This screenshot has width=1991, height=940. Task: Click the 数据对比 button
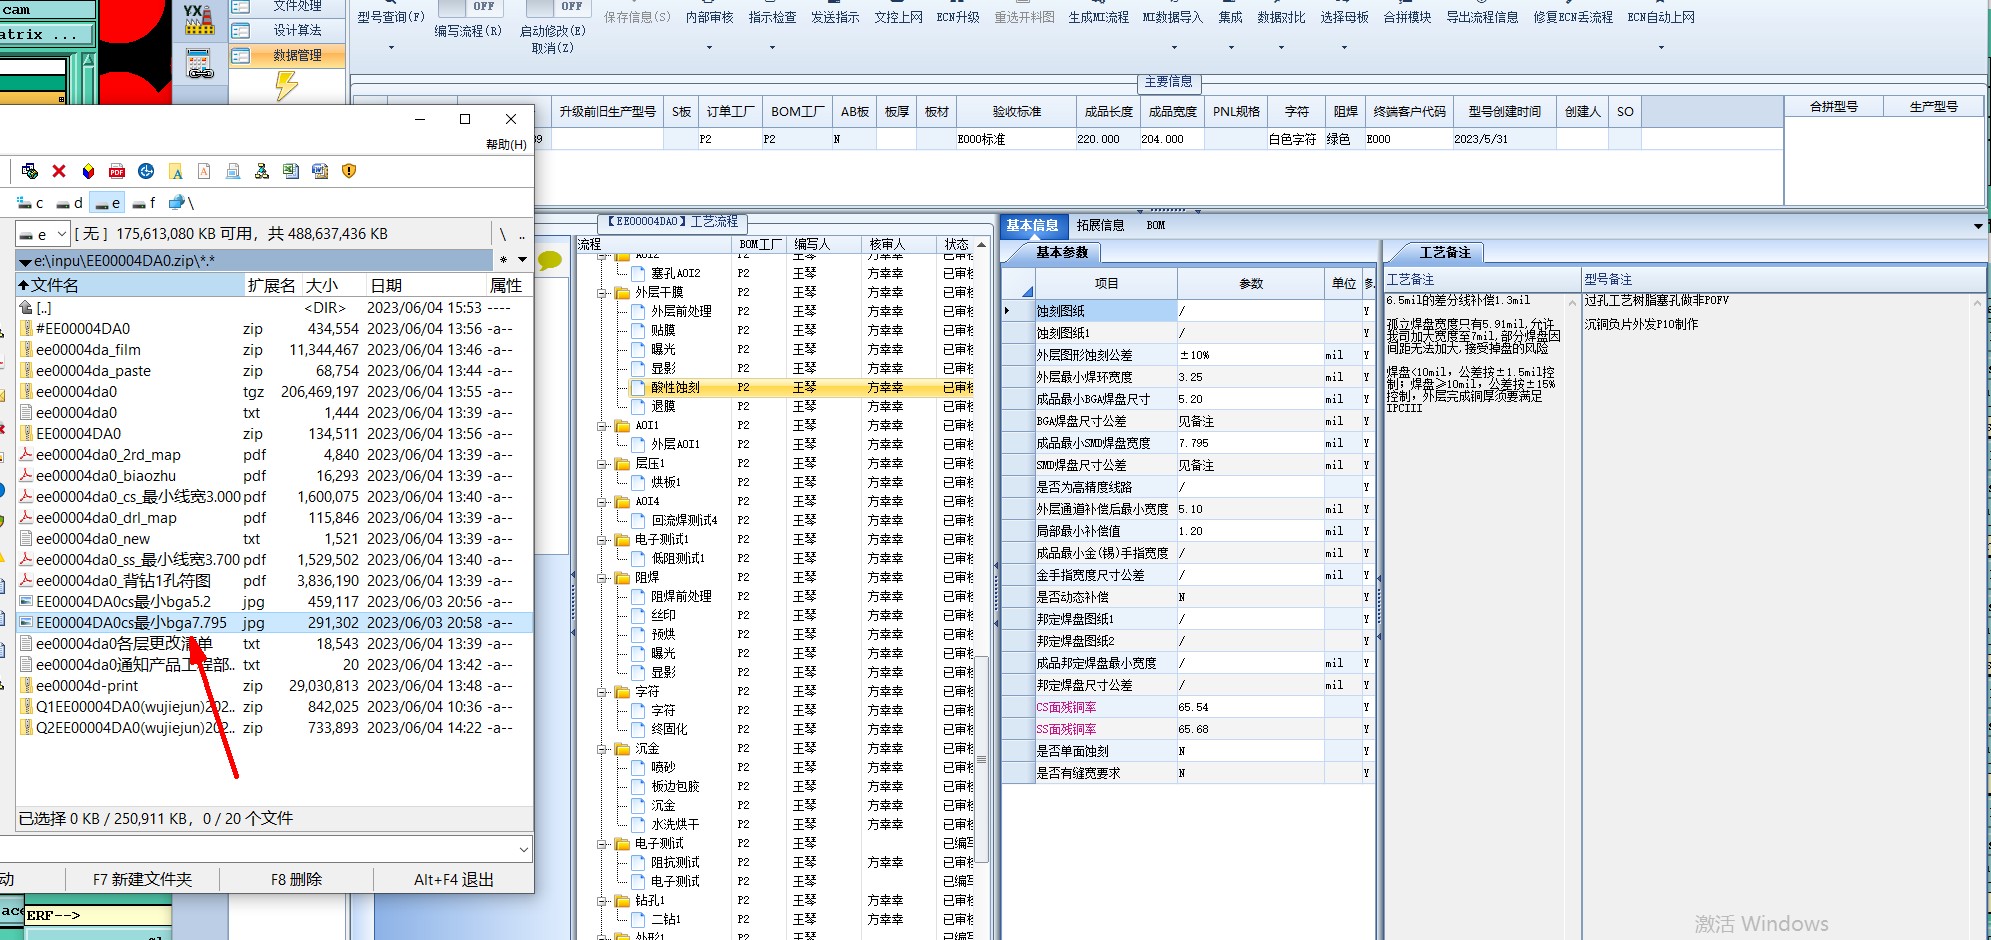click(x=1281, y=17)
